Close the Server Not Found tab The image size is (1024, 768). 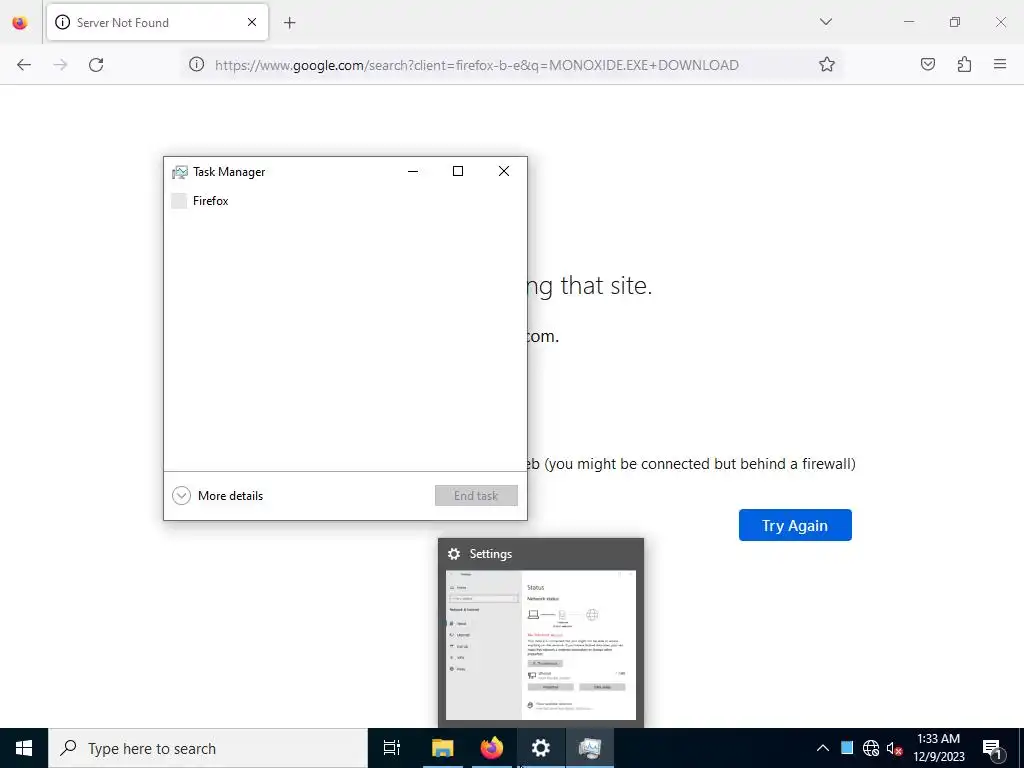click(252, 22)
